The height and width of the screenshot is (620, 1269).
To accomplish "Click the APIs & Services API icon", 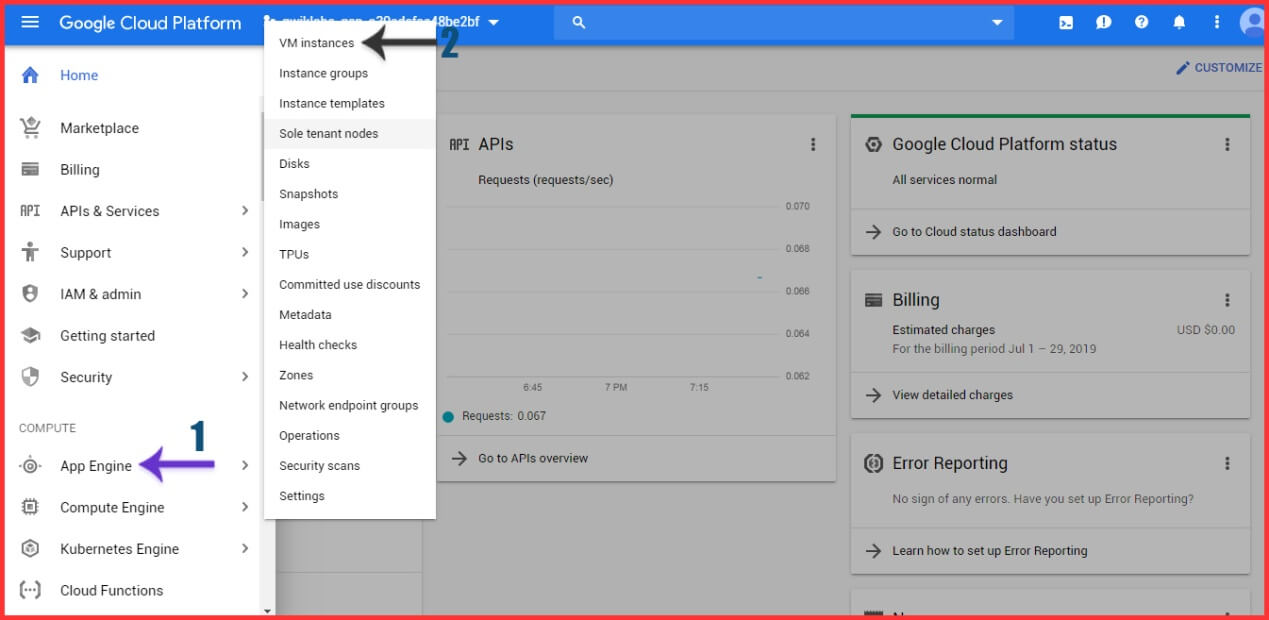I will [x=30, y=211].
